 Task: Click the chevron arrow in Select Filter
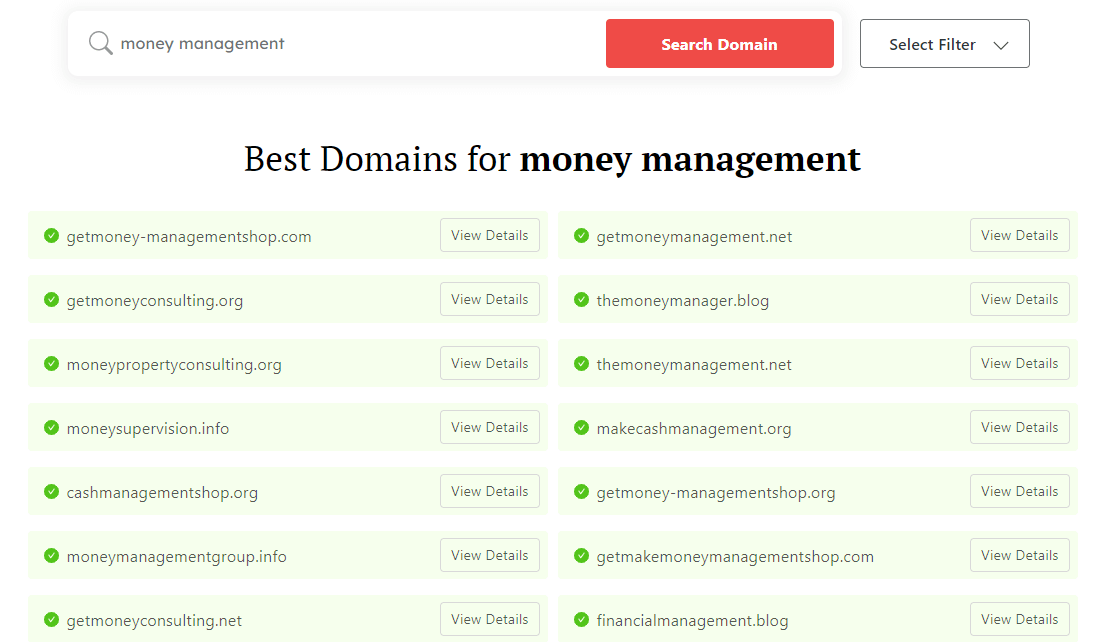tap(1001, 45)
